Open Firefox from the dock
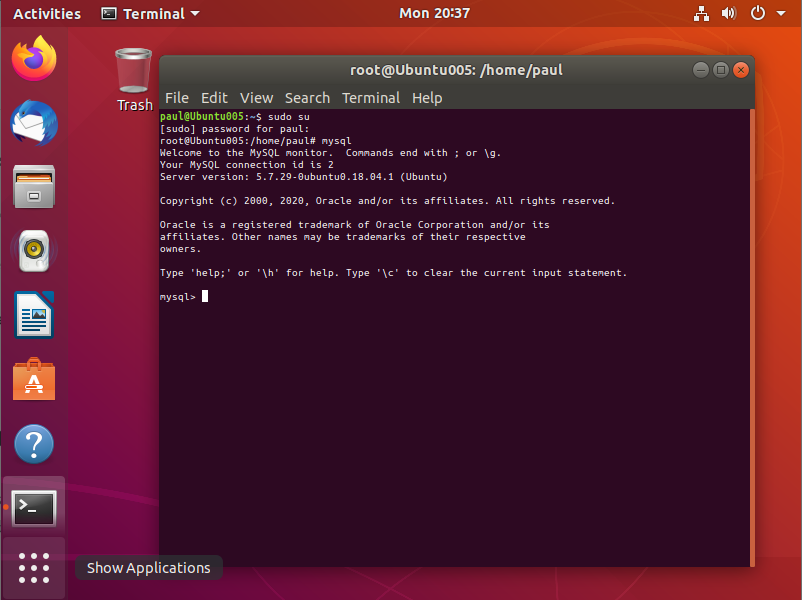The height and width of the screenshot is (600, 802). coord(34,58)
